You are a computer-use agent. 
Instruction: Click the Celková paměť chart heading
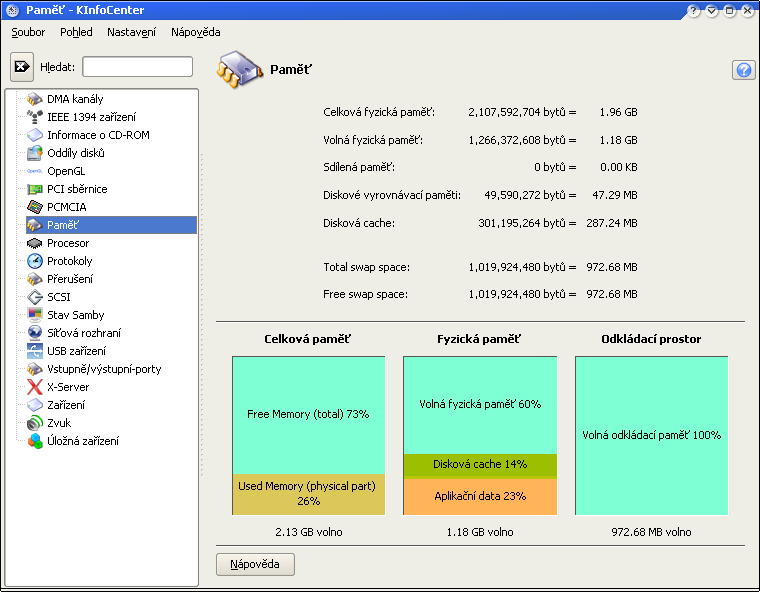click(307, 339)
